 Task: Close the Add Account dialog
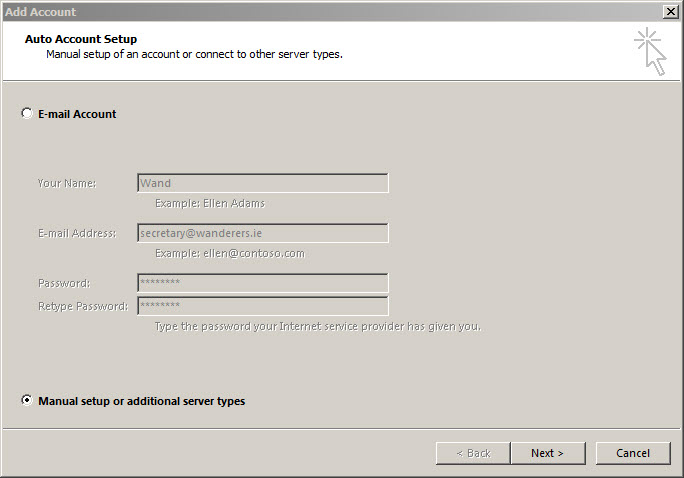click(x=670, y=12)
